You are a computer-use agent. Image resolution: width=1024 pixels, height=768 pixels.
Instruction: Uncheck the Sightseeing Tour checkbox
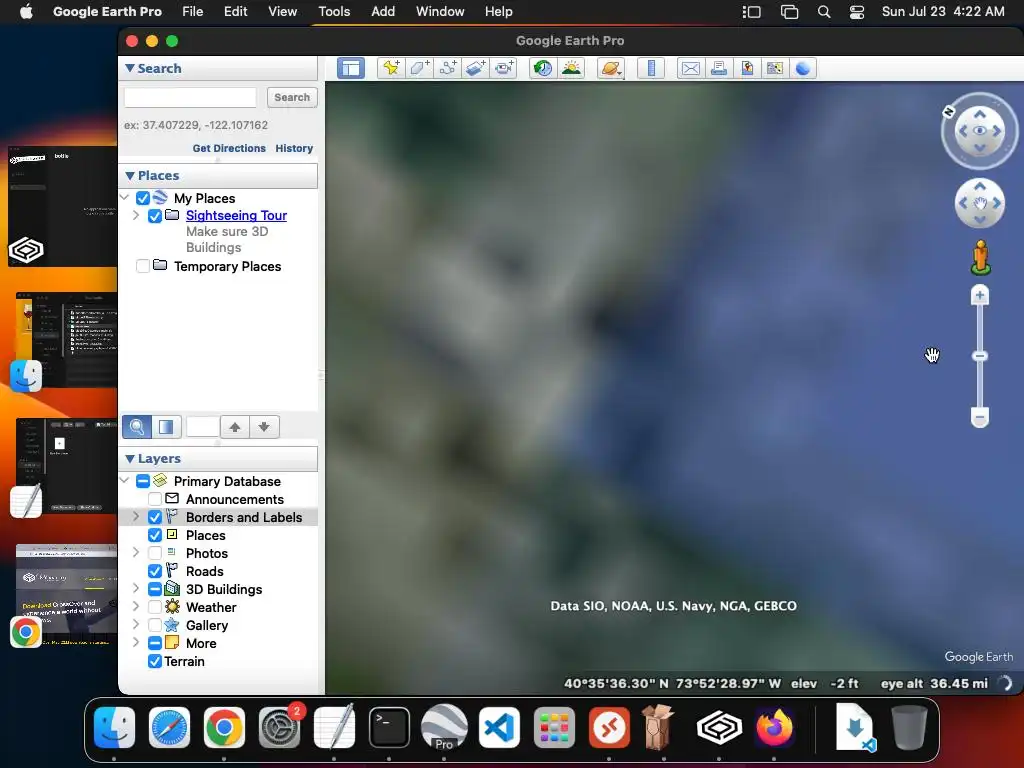click(x=155, y=216)
